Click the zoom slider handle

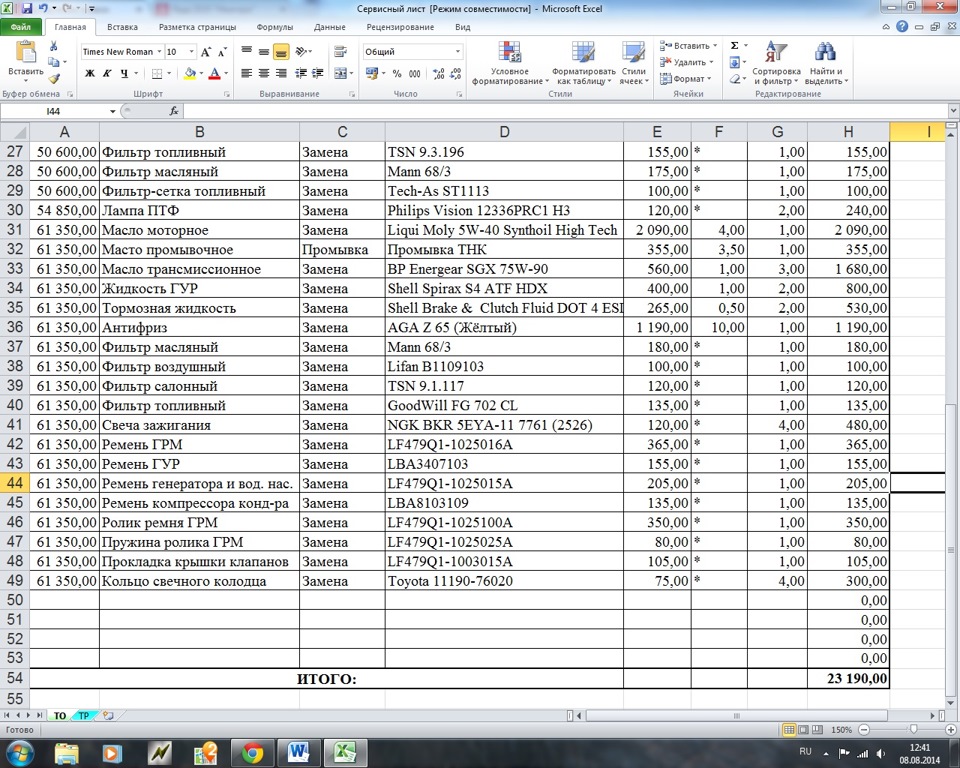click(913, 729)
